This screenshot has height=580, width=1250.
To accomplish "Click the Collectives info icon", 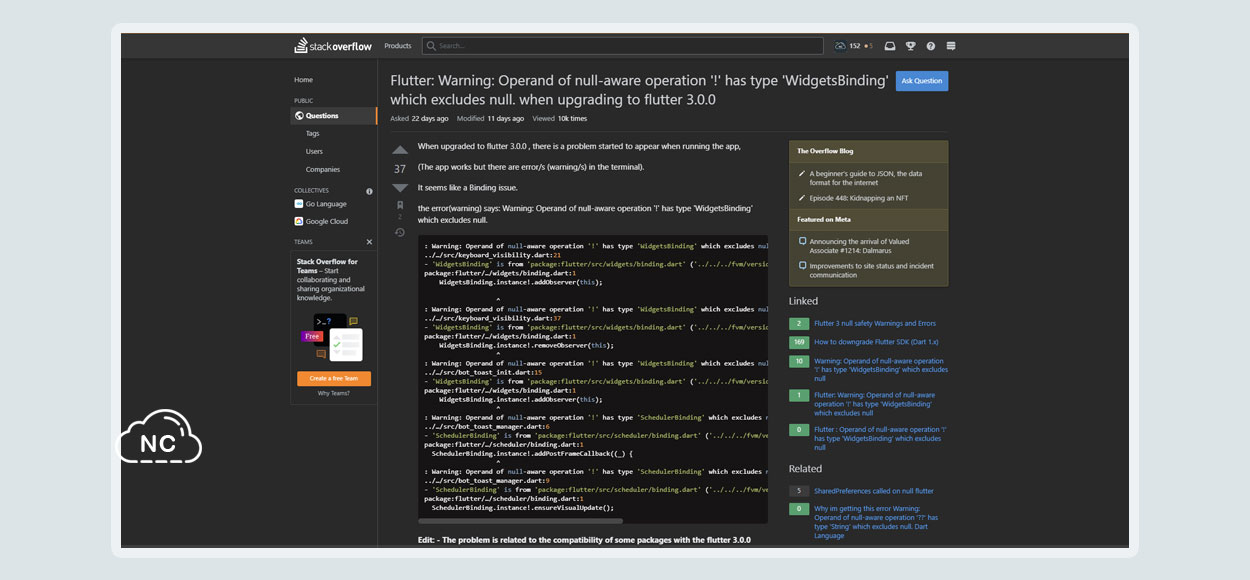I will tap(369, 191).
